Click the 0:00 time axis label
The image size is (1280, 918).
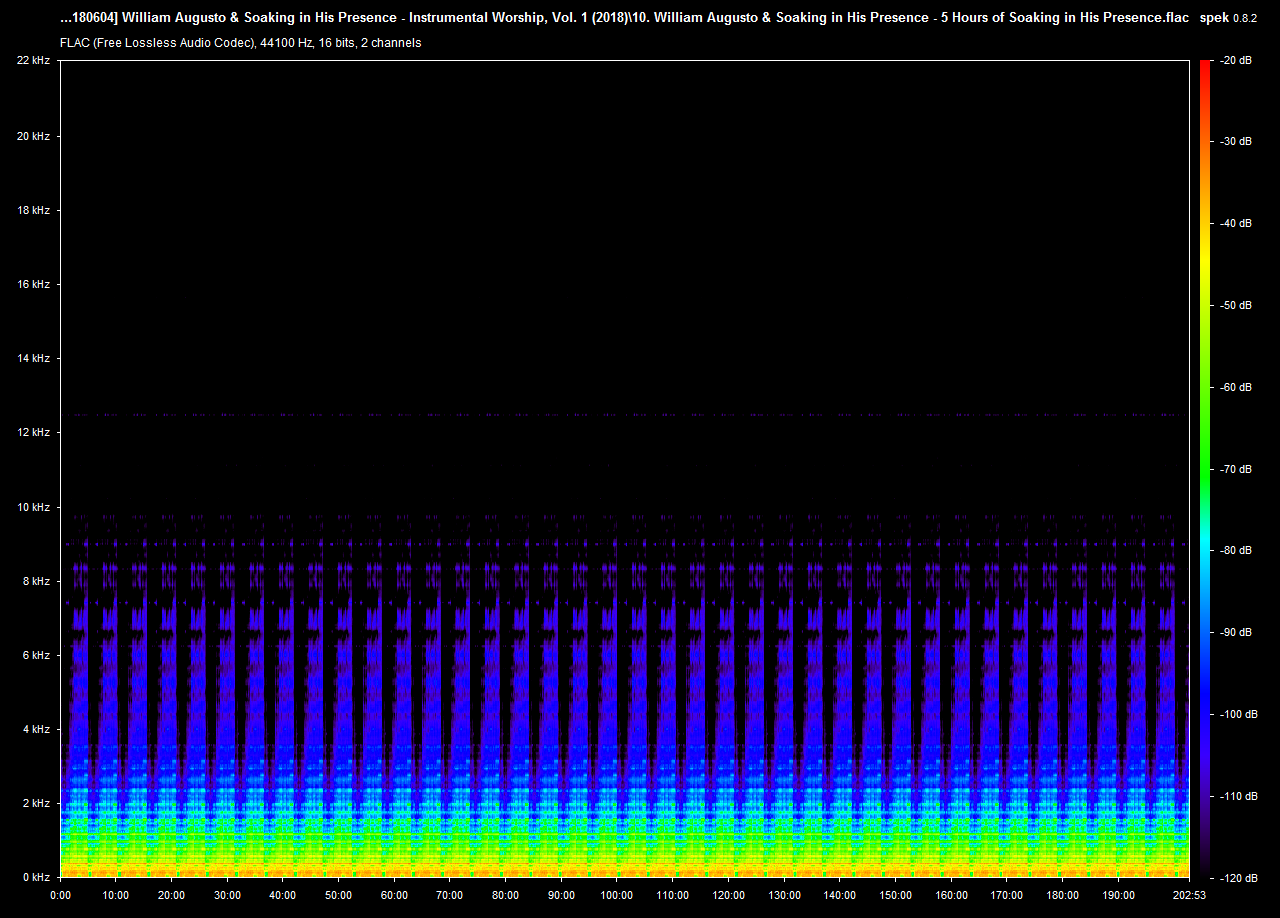click(x=60, y=895)
